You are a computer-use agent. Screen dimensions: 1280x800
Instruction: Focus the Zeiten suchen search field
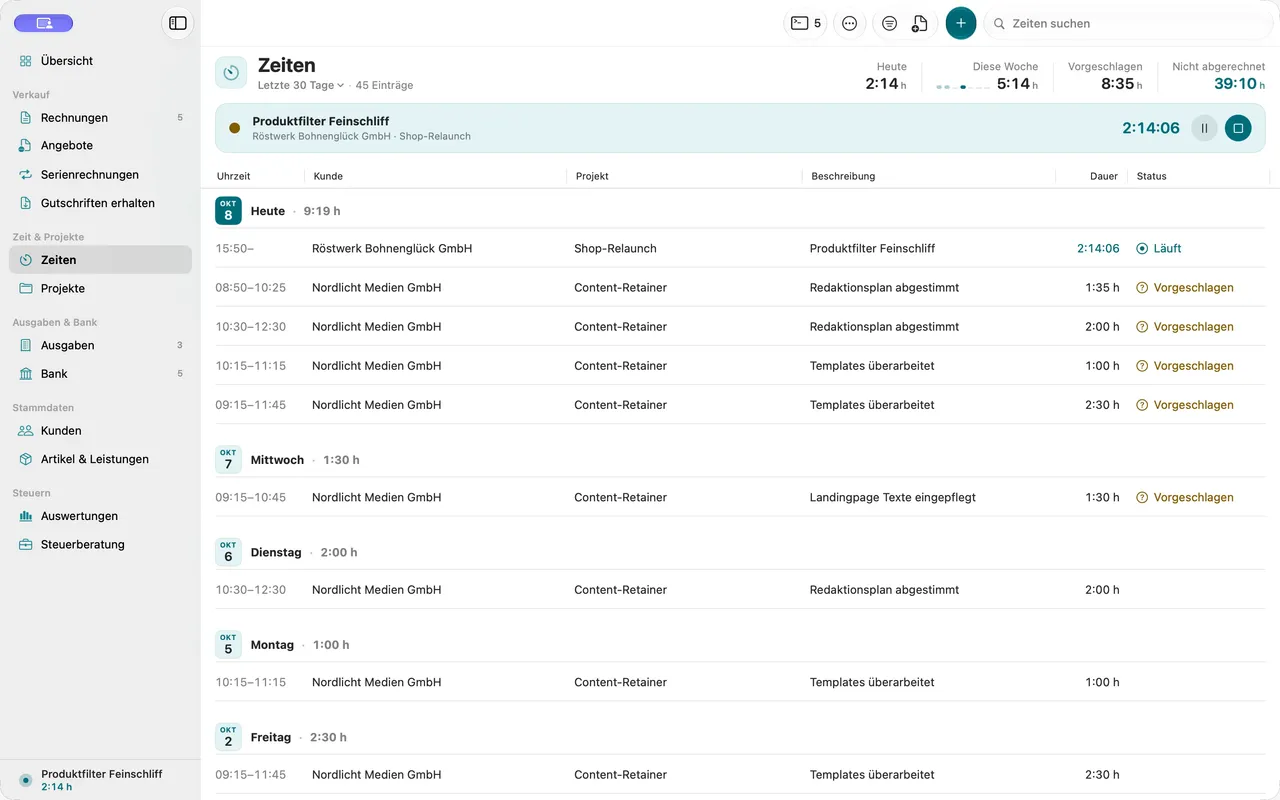[x=1130, y=23]
